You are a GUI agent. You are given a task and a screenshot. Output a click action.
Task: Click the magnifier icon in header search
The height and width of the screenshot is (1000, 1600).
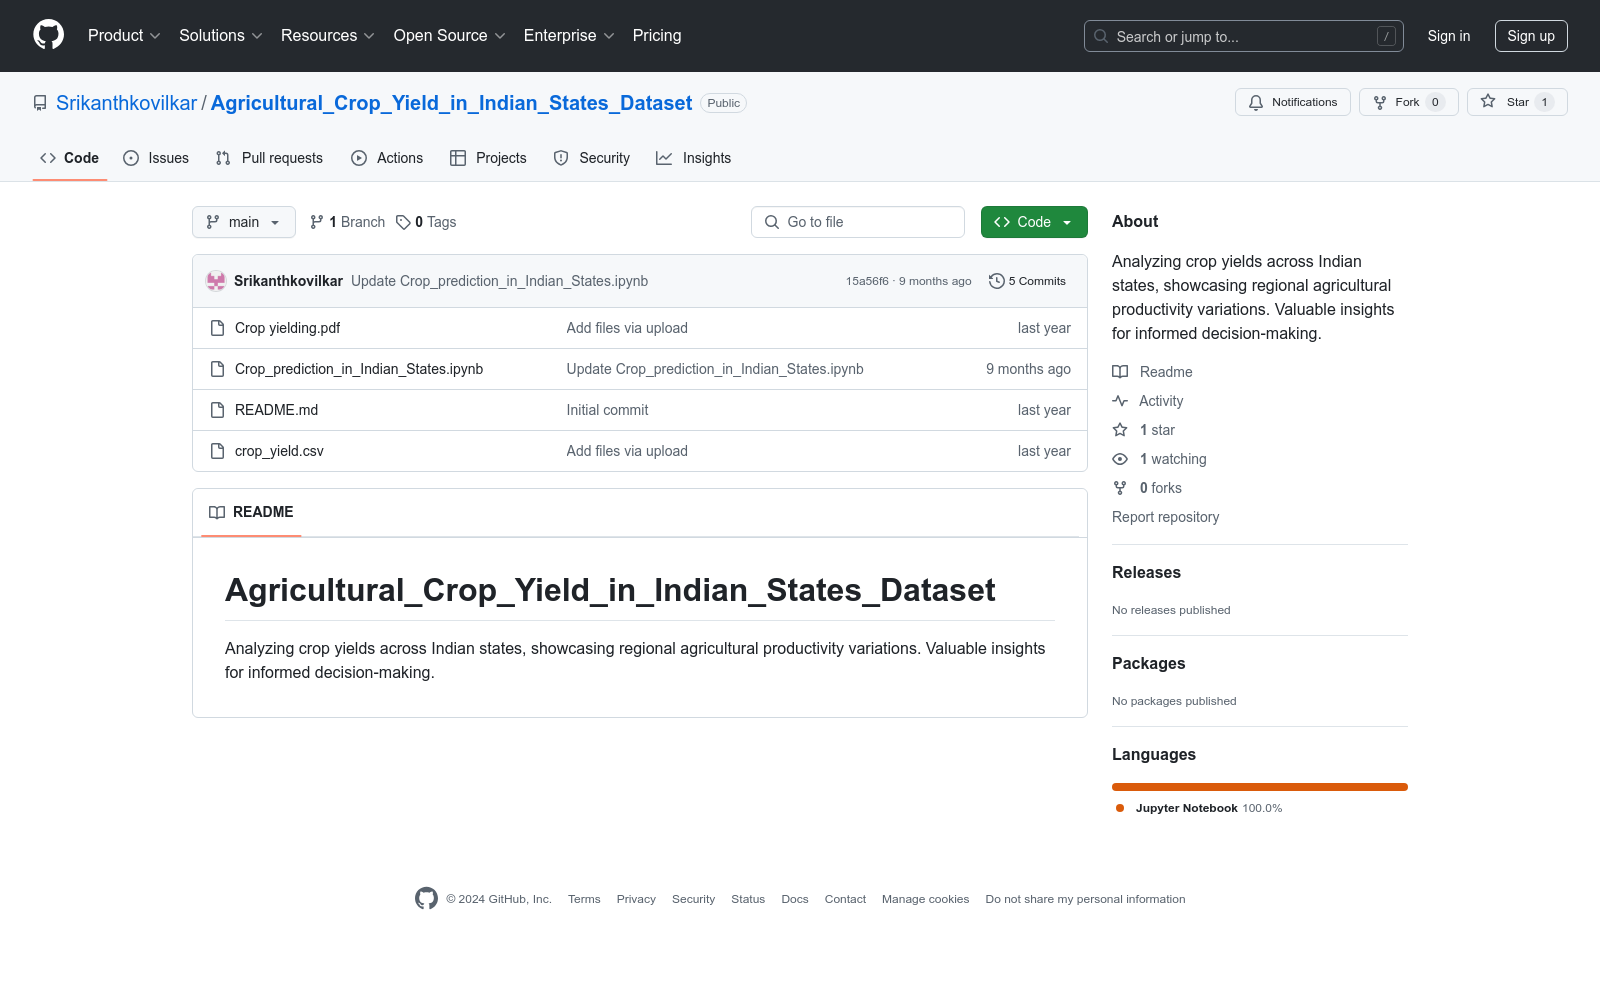[x=1101, y=36]
